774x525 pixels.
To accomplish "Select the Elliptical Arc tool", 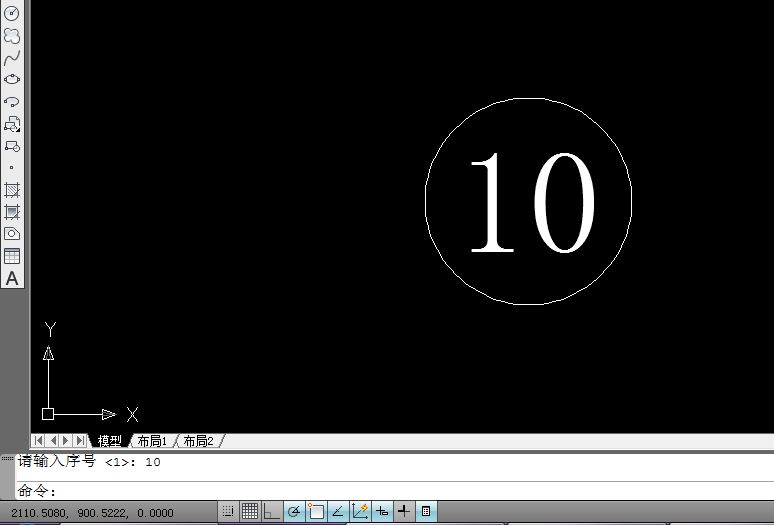I will click(x=12, y=102).
